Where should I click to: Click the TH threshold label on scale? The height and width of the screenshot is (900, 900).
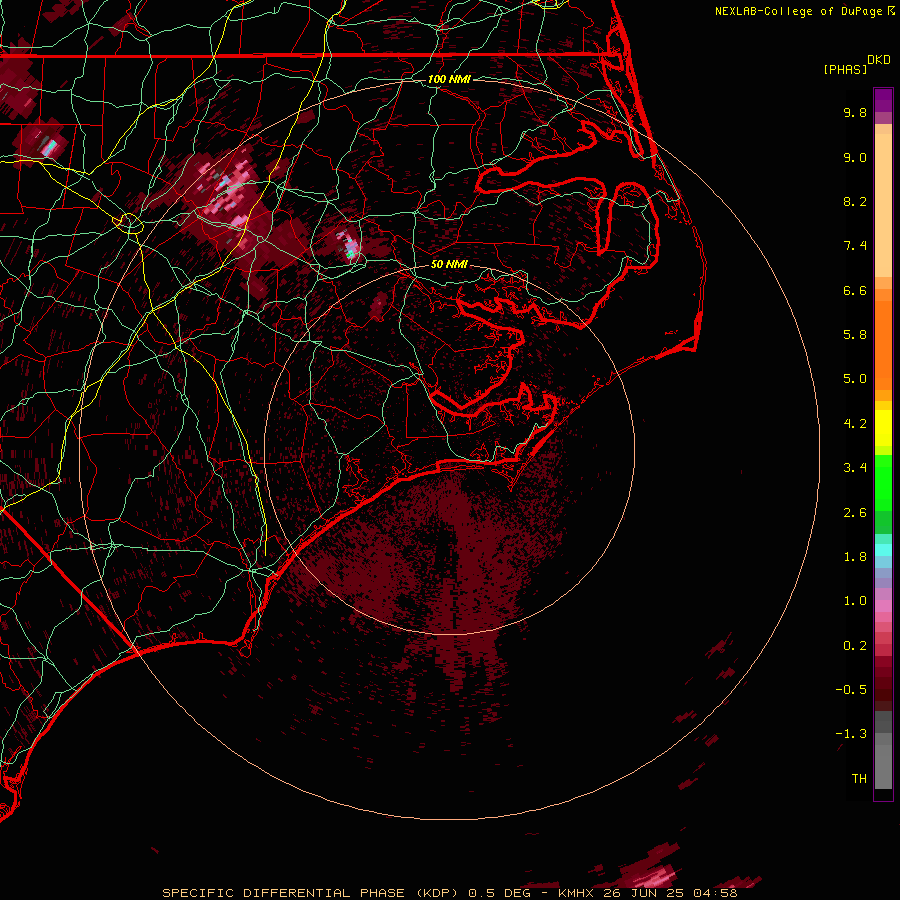tap(859, 779)
